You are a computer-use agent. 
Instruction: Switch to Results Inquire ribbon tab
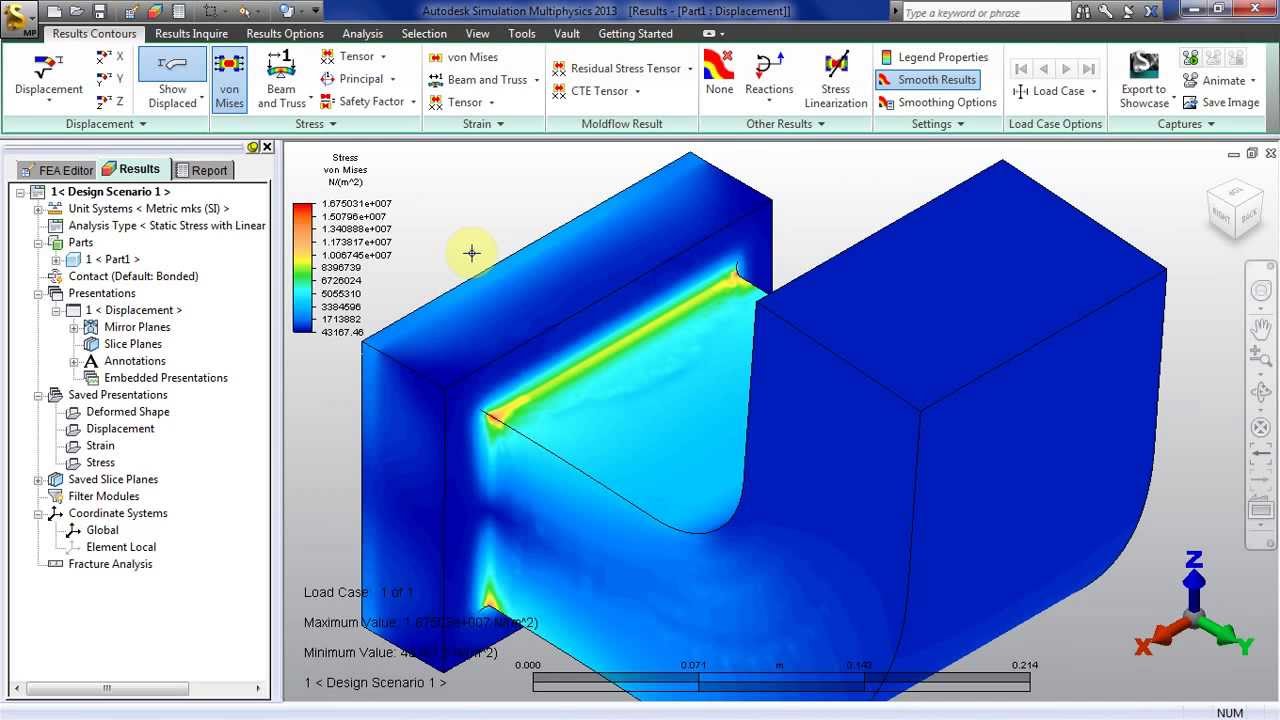[x=192, y=34]
